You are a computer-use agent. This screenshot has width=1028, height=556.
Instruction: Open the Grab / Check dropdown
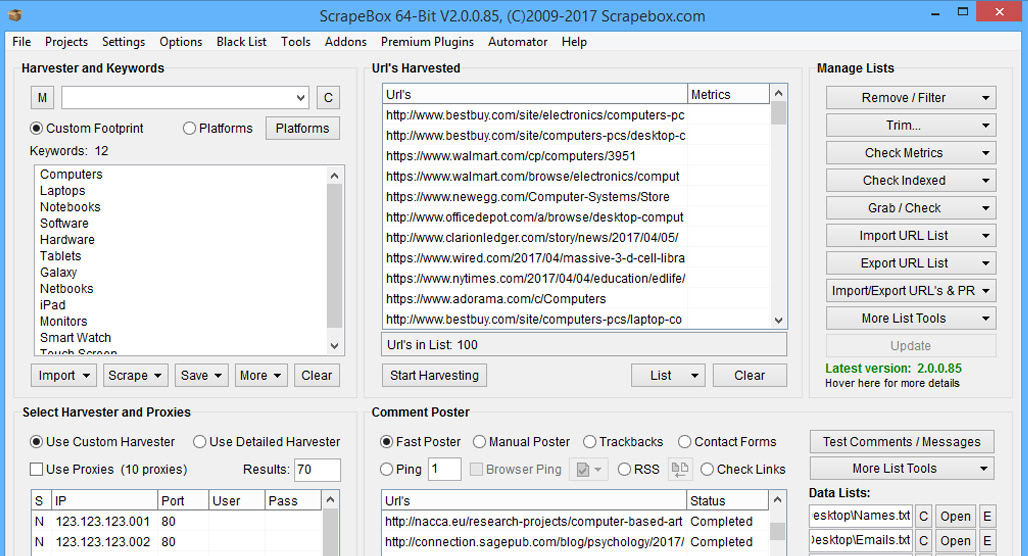tap(911, 208)
